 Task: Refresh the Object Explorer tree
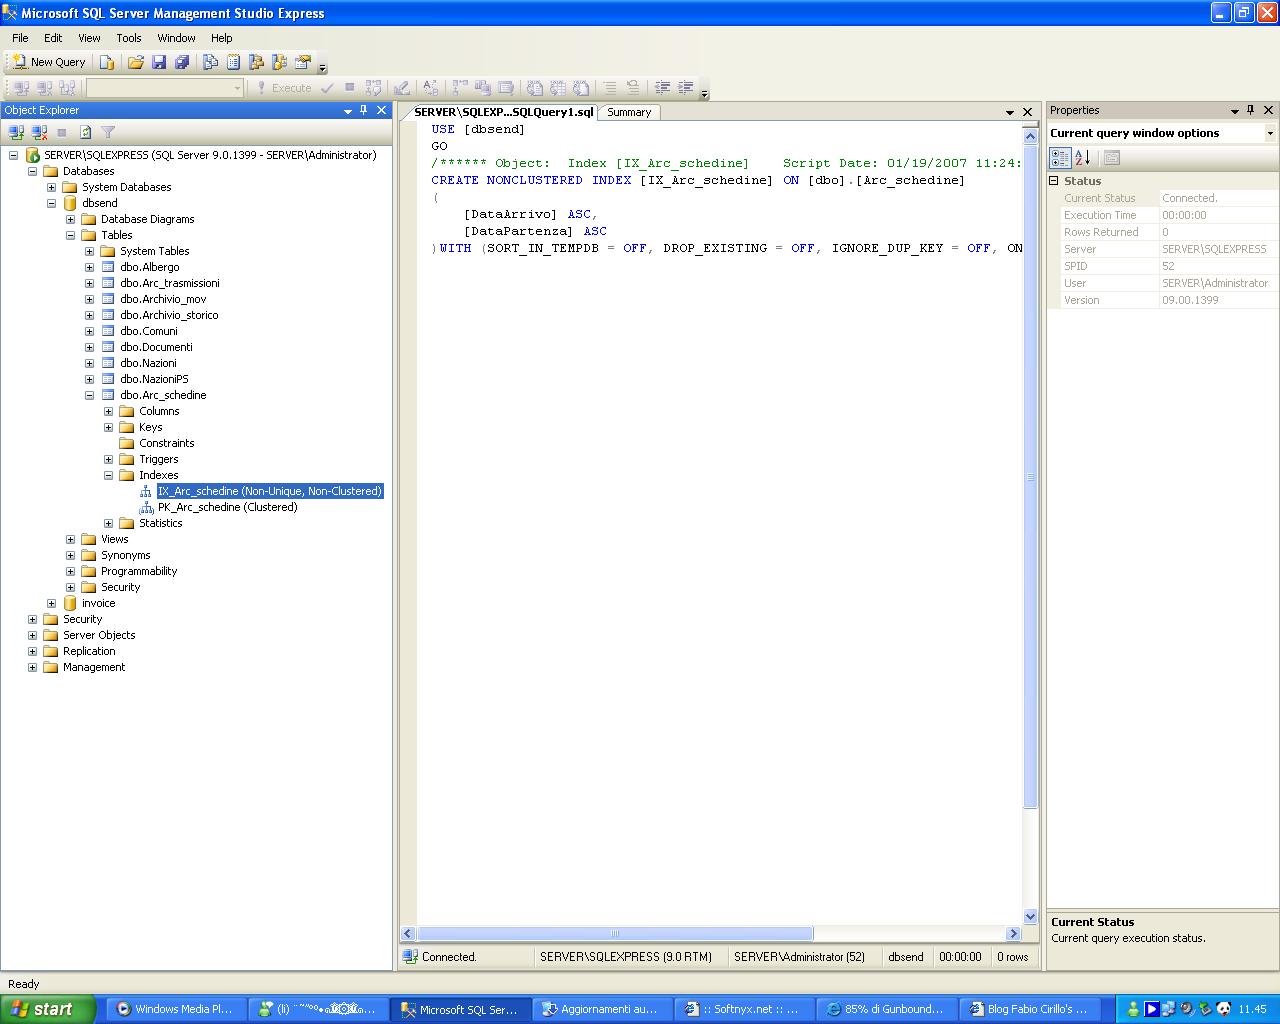point(86,132)
